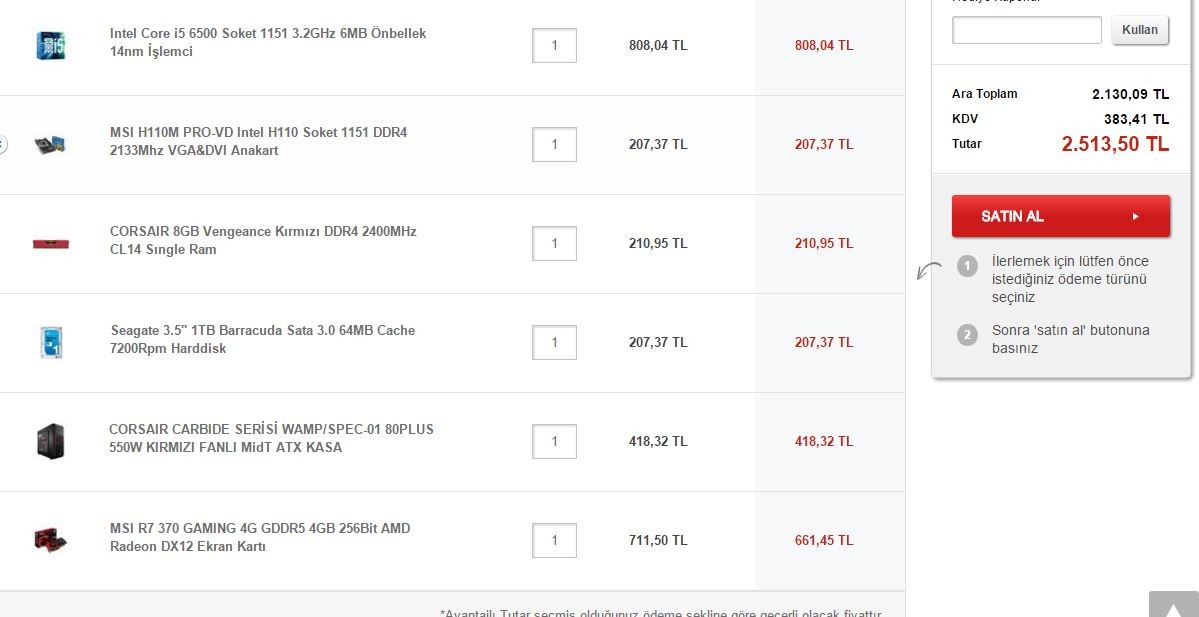The image size is (1199, 617).
Task: Click quantity field for Corsair Carbide case
Action: coord(554,441)
